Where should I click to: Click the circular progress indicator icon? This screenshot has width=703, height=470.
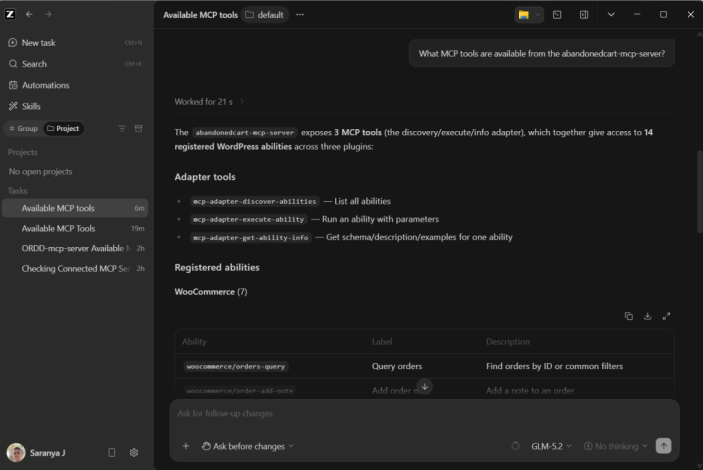[x=515, y=446]
